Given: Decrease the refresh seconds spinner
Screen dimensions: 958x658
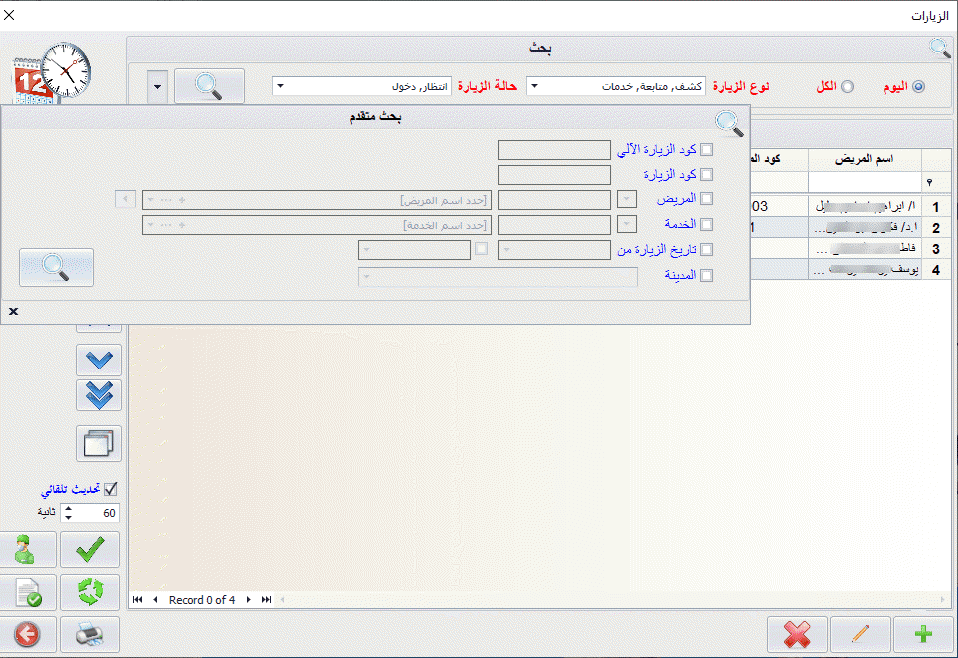Looking at the screenshot, I should click(68, 517).
